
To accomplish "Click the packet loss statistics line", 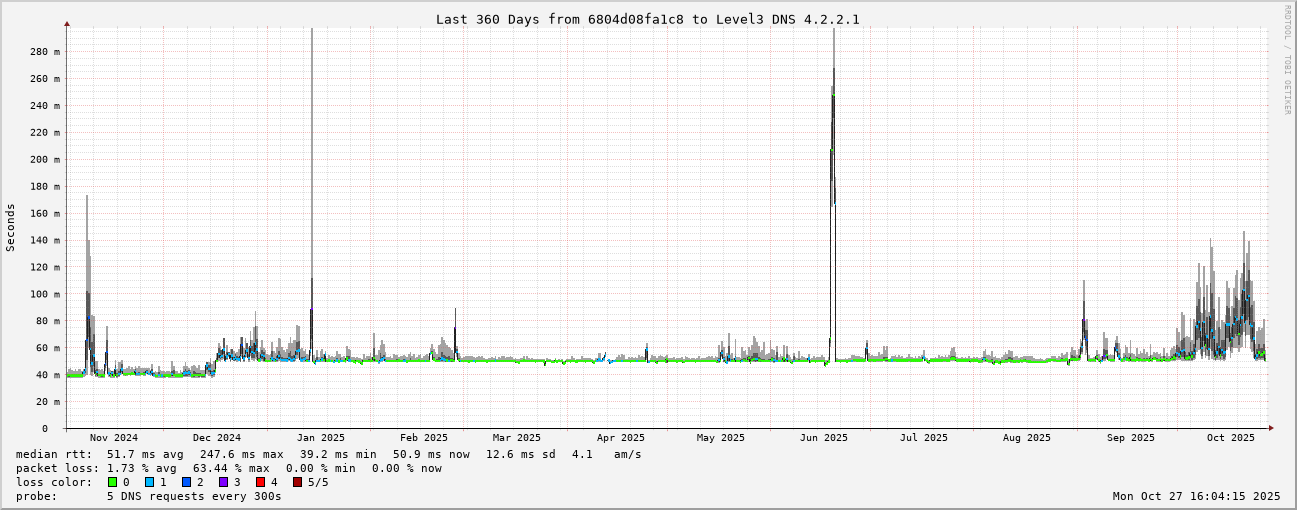I will click(228, 468).
